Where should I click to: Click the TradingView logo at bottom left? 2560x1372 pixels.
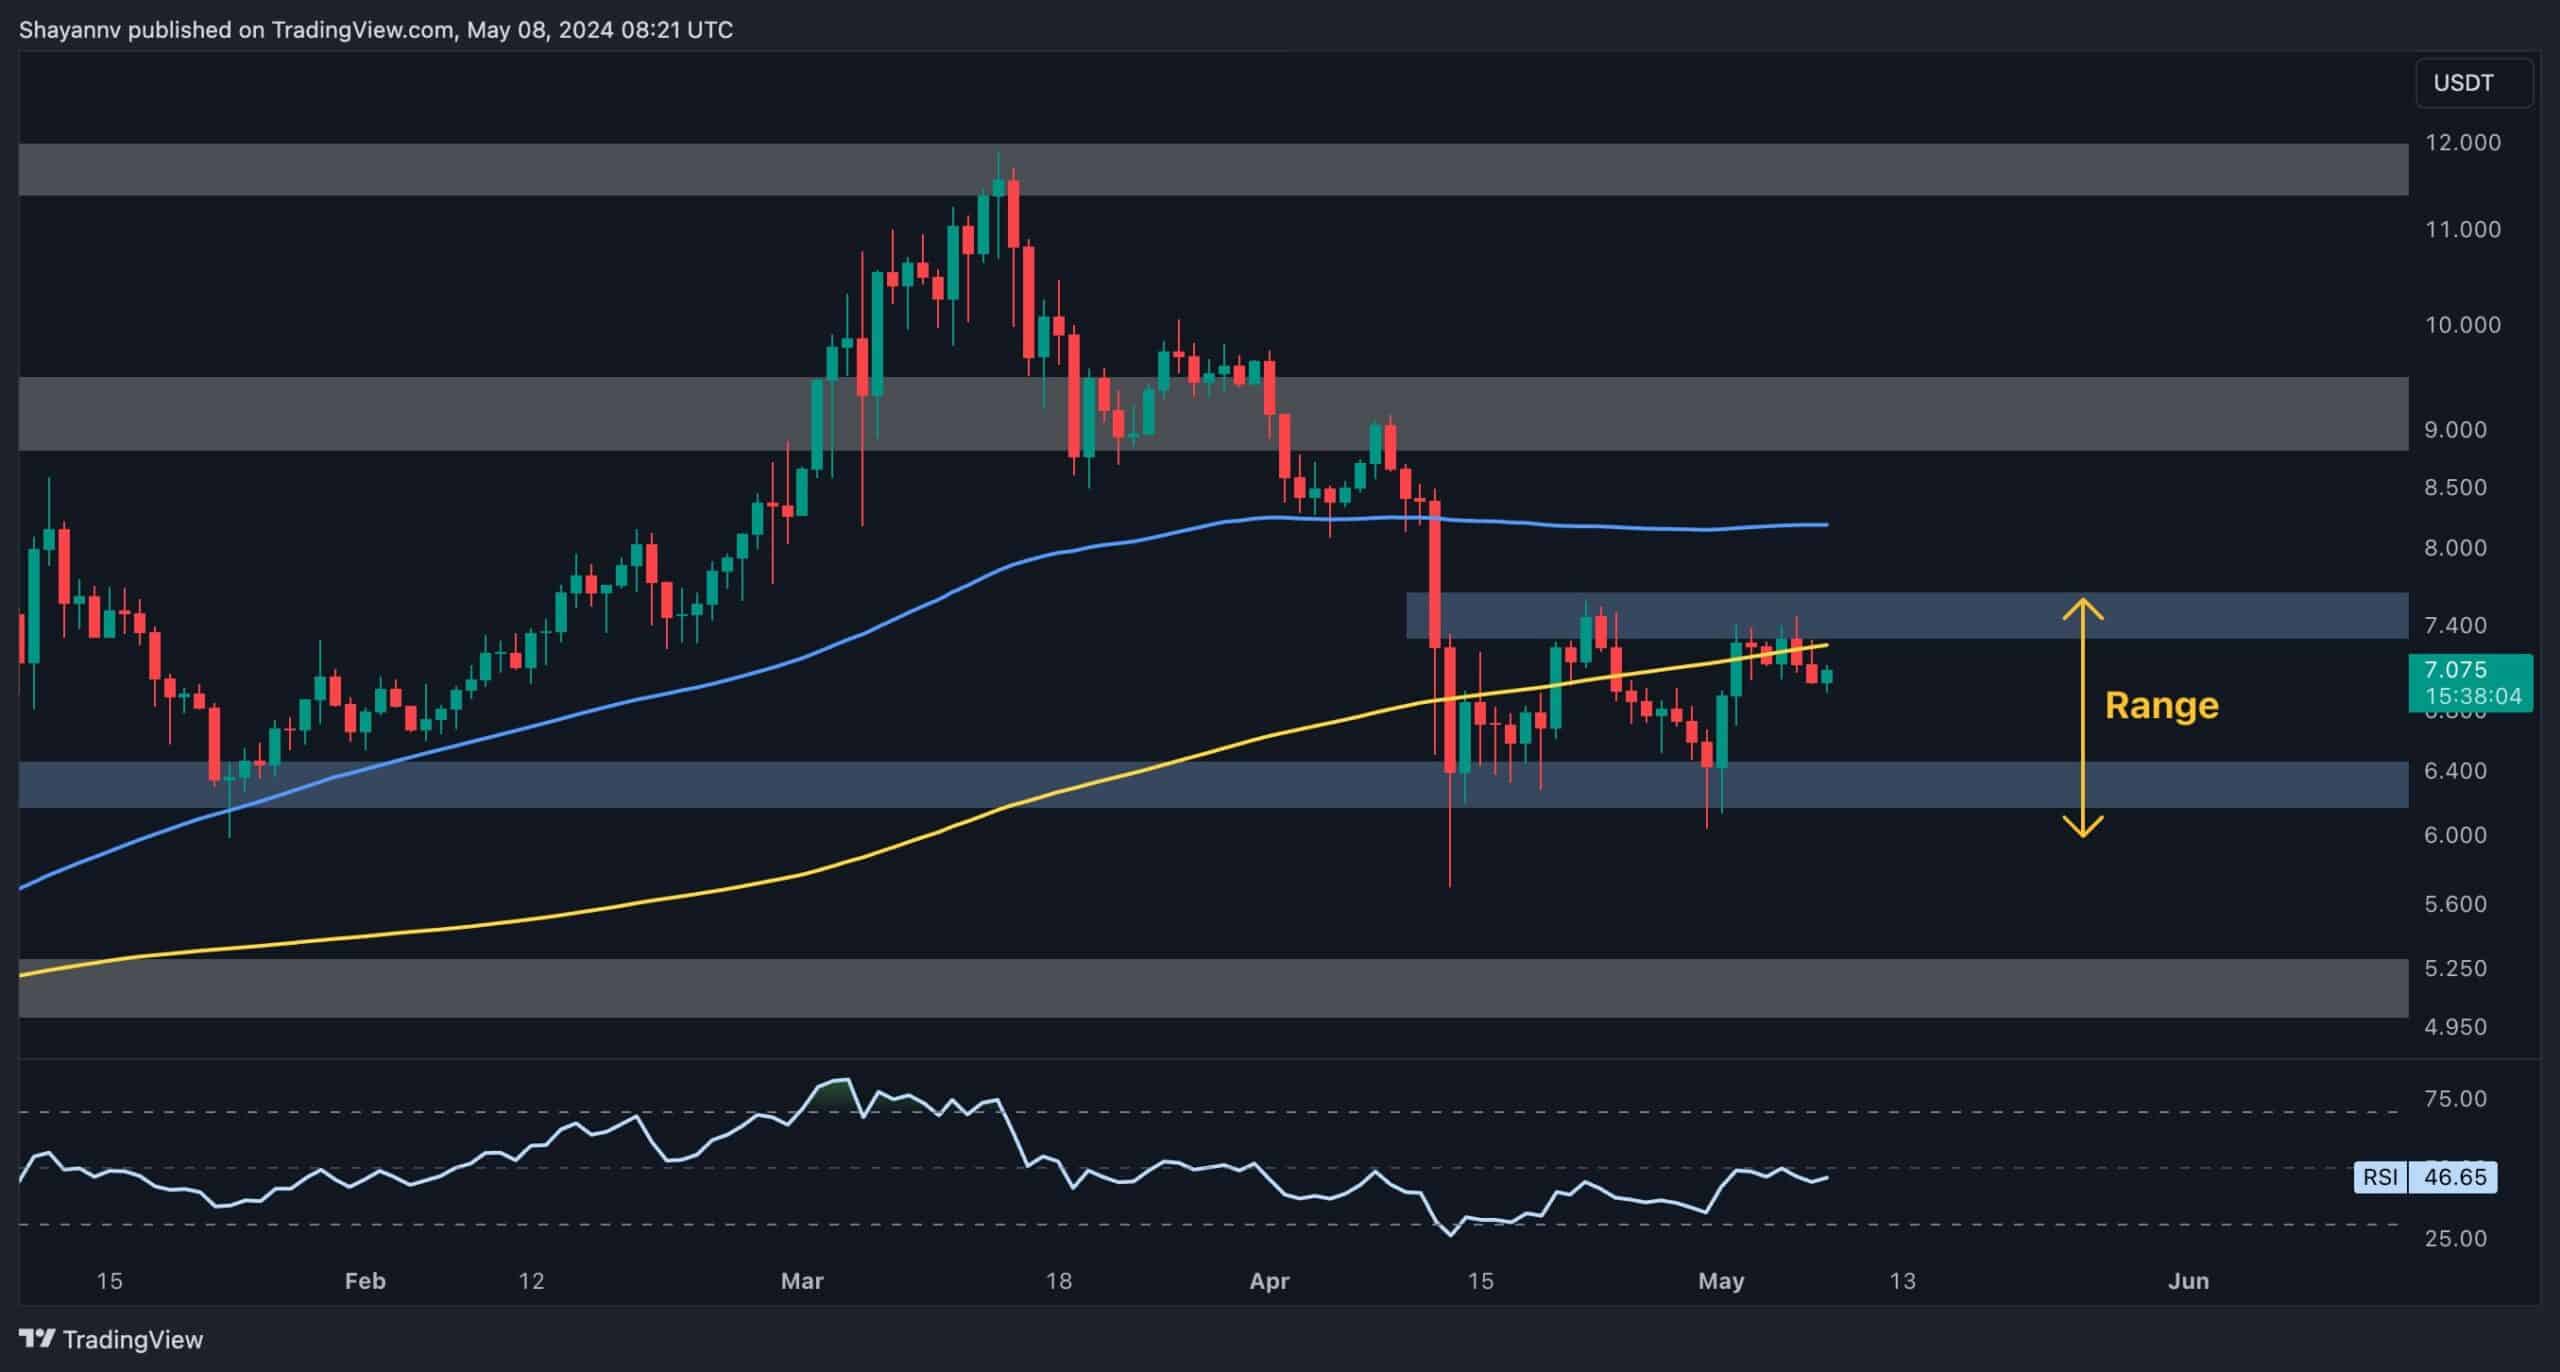tap(111, 1339)
